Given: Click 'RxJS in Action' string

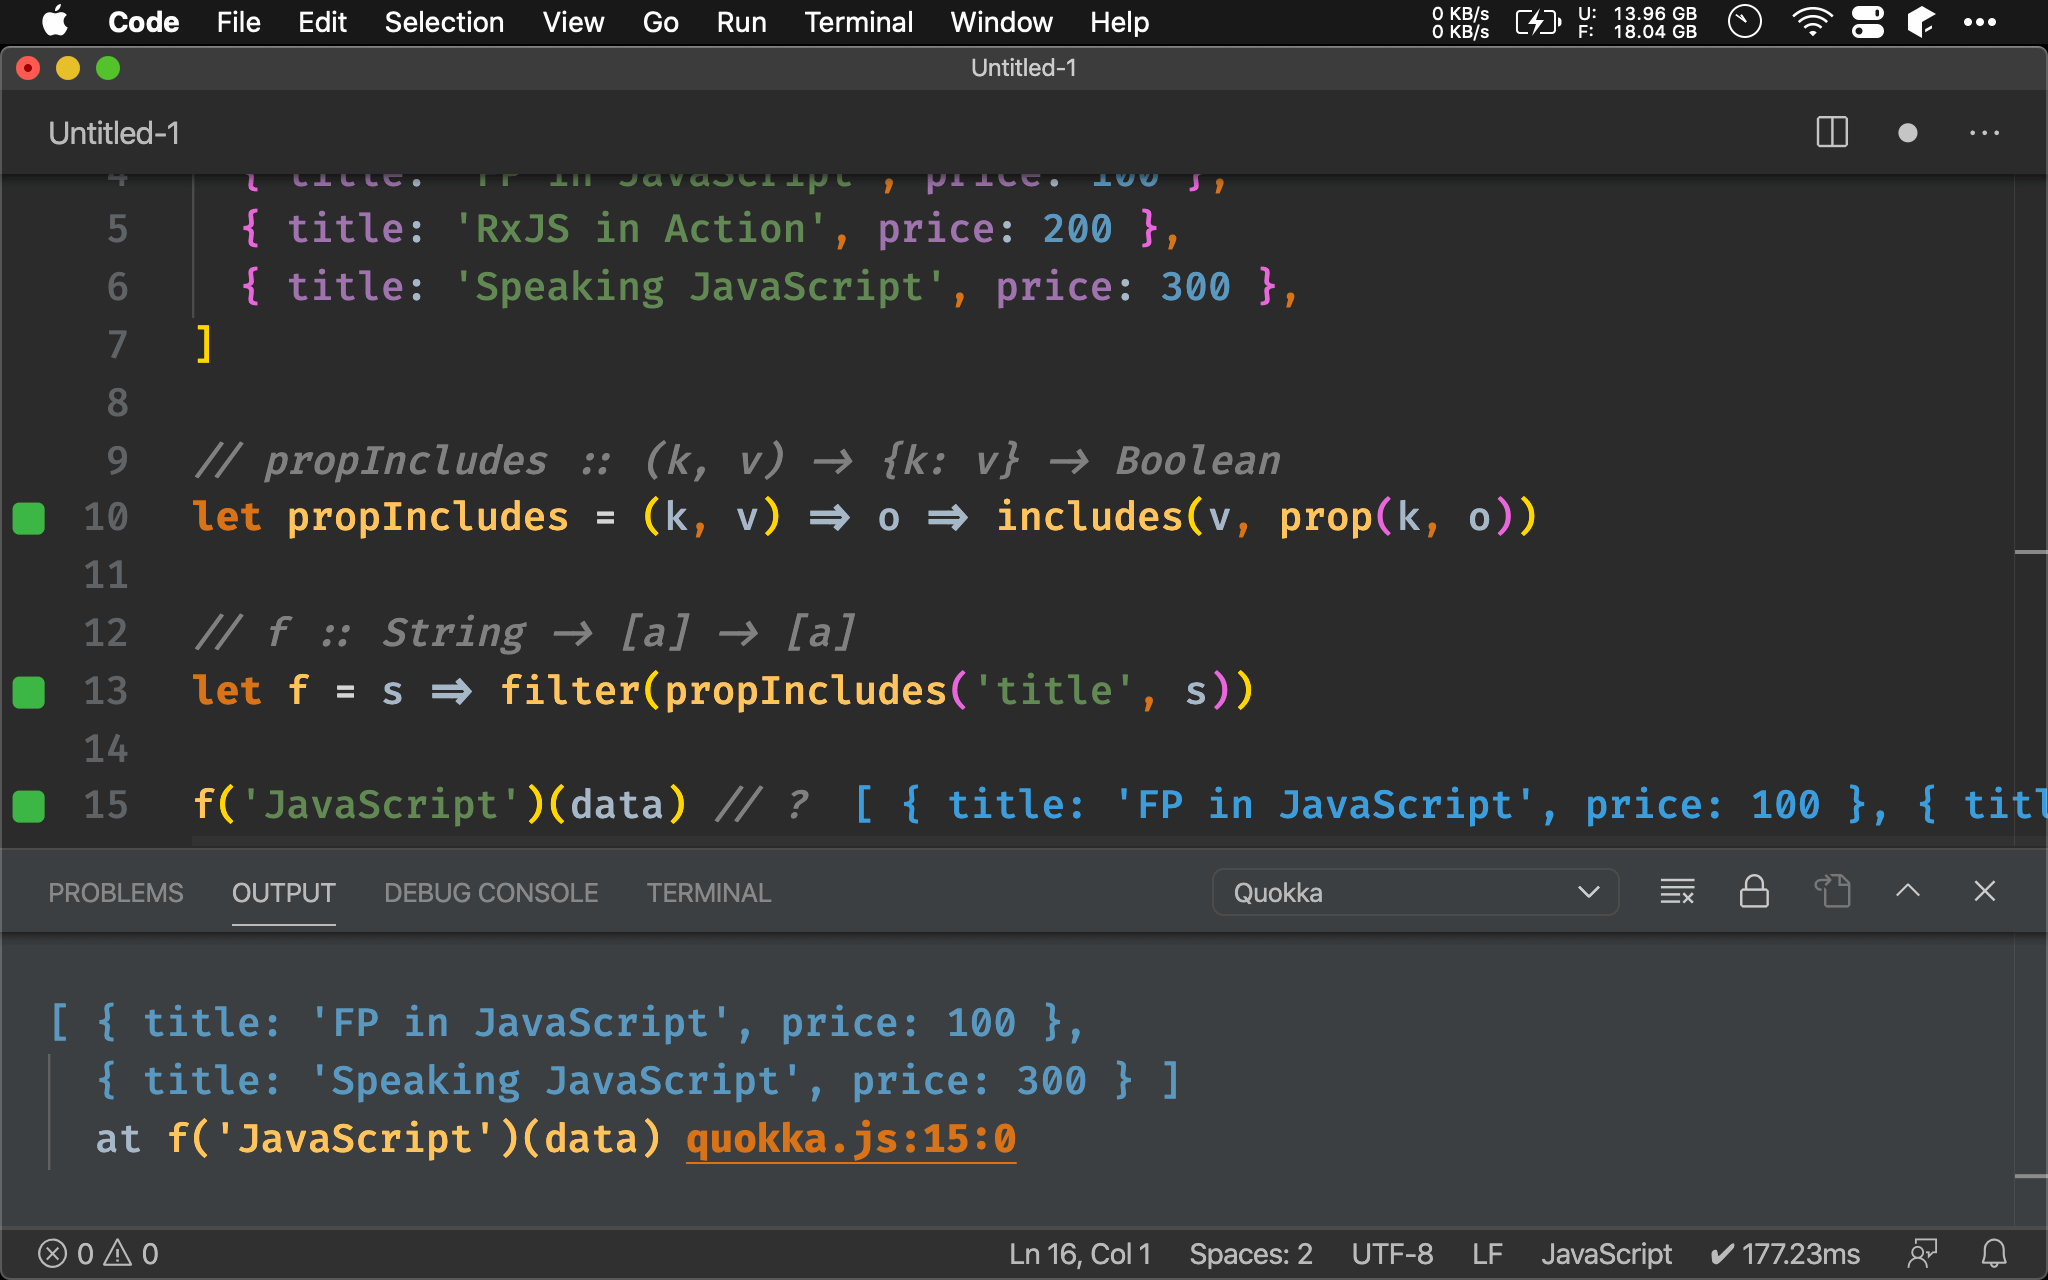Looking at the screenshot, I should click(x=640, y=230).
